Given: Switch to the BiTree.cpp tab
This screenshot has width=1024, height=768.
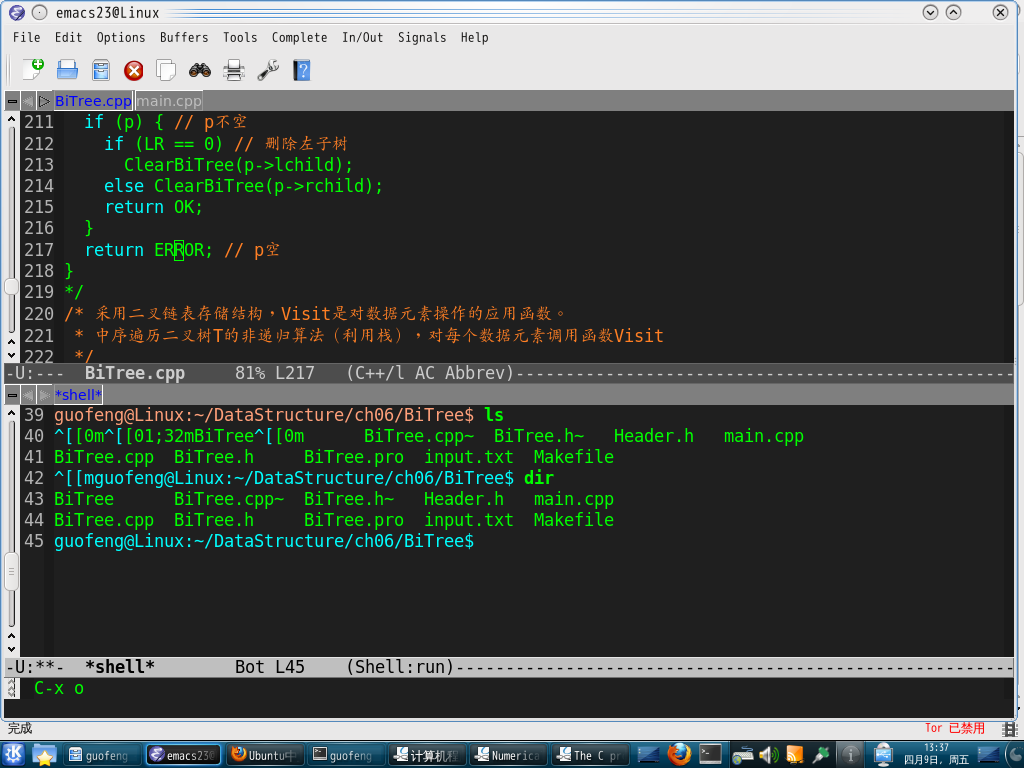Looking at the screenshot, I should click(x=93, y=101).
